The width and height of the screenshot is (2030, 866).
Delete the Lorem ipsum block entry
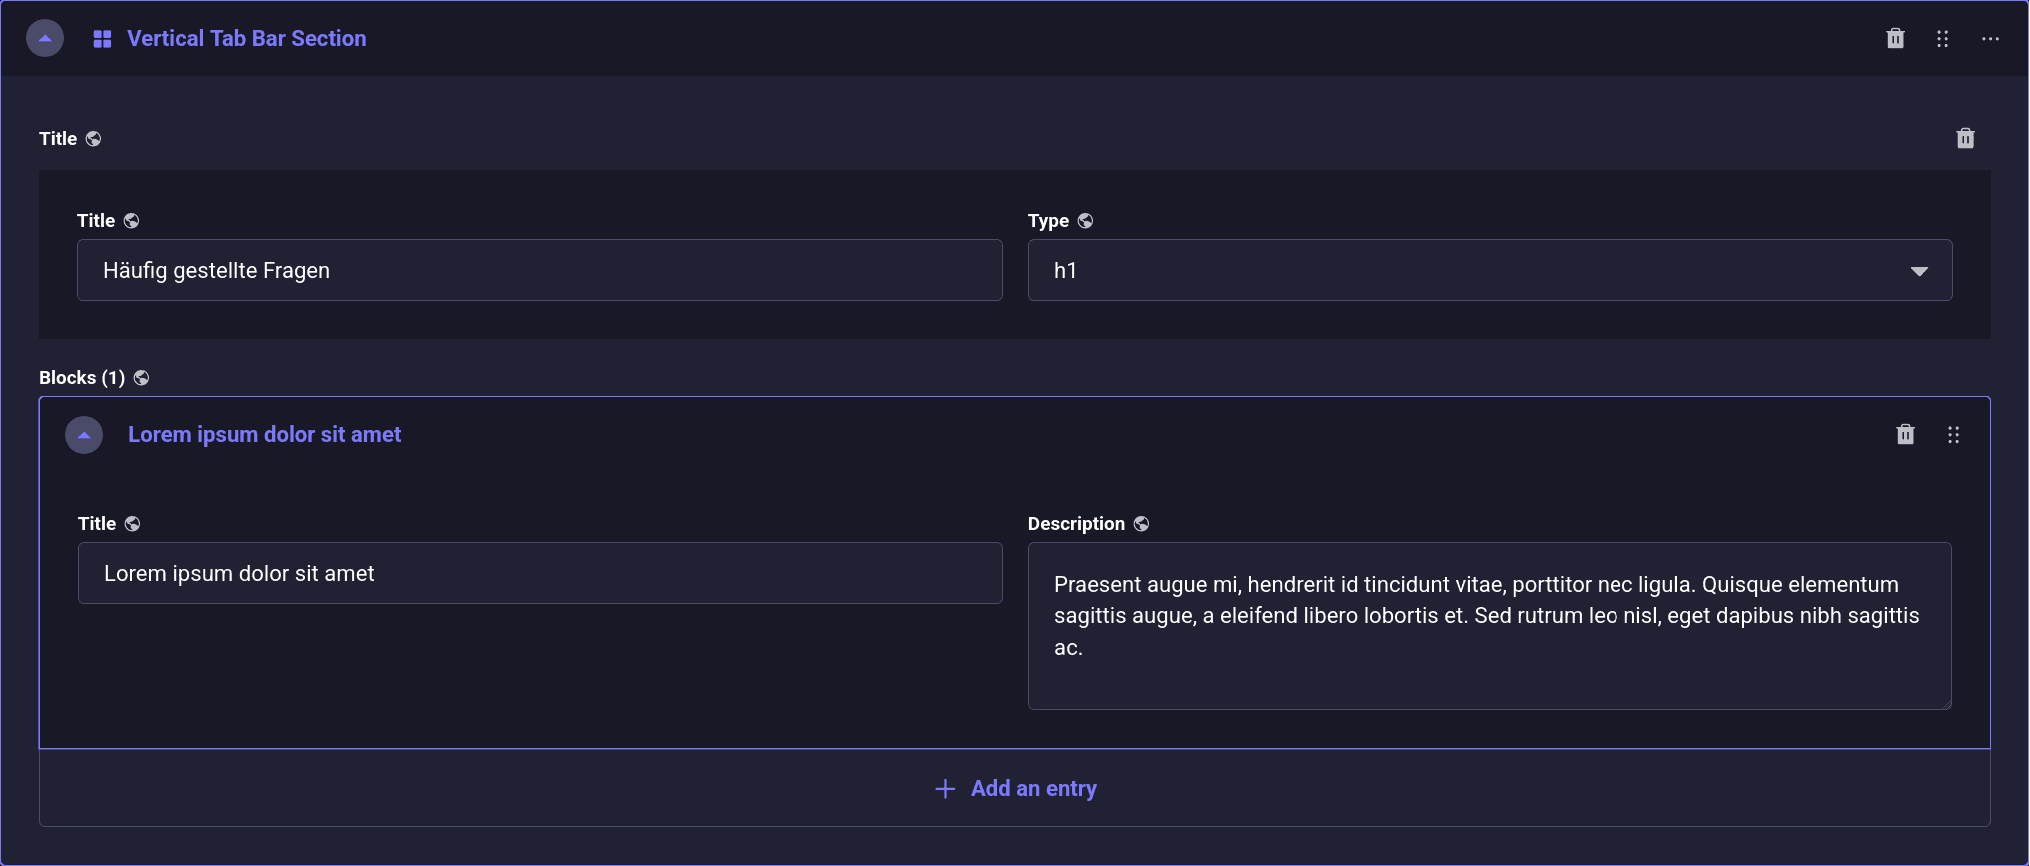[1905, 435]
